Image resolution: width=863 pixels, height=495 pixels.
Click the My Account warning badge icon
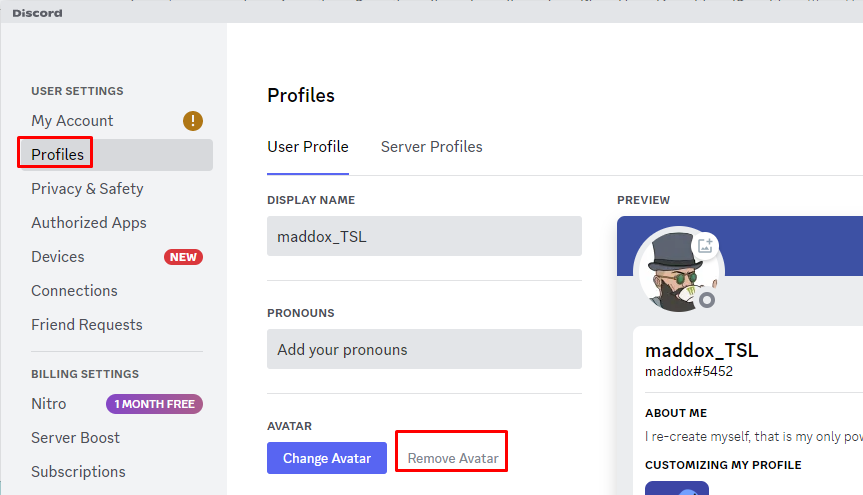tap(193, 121)
